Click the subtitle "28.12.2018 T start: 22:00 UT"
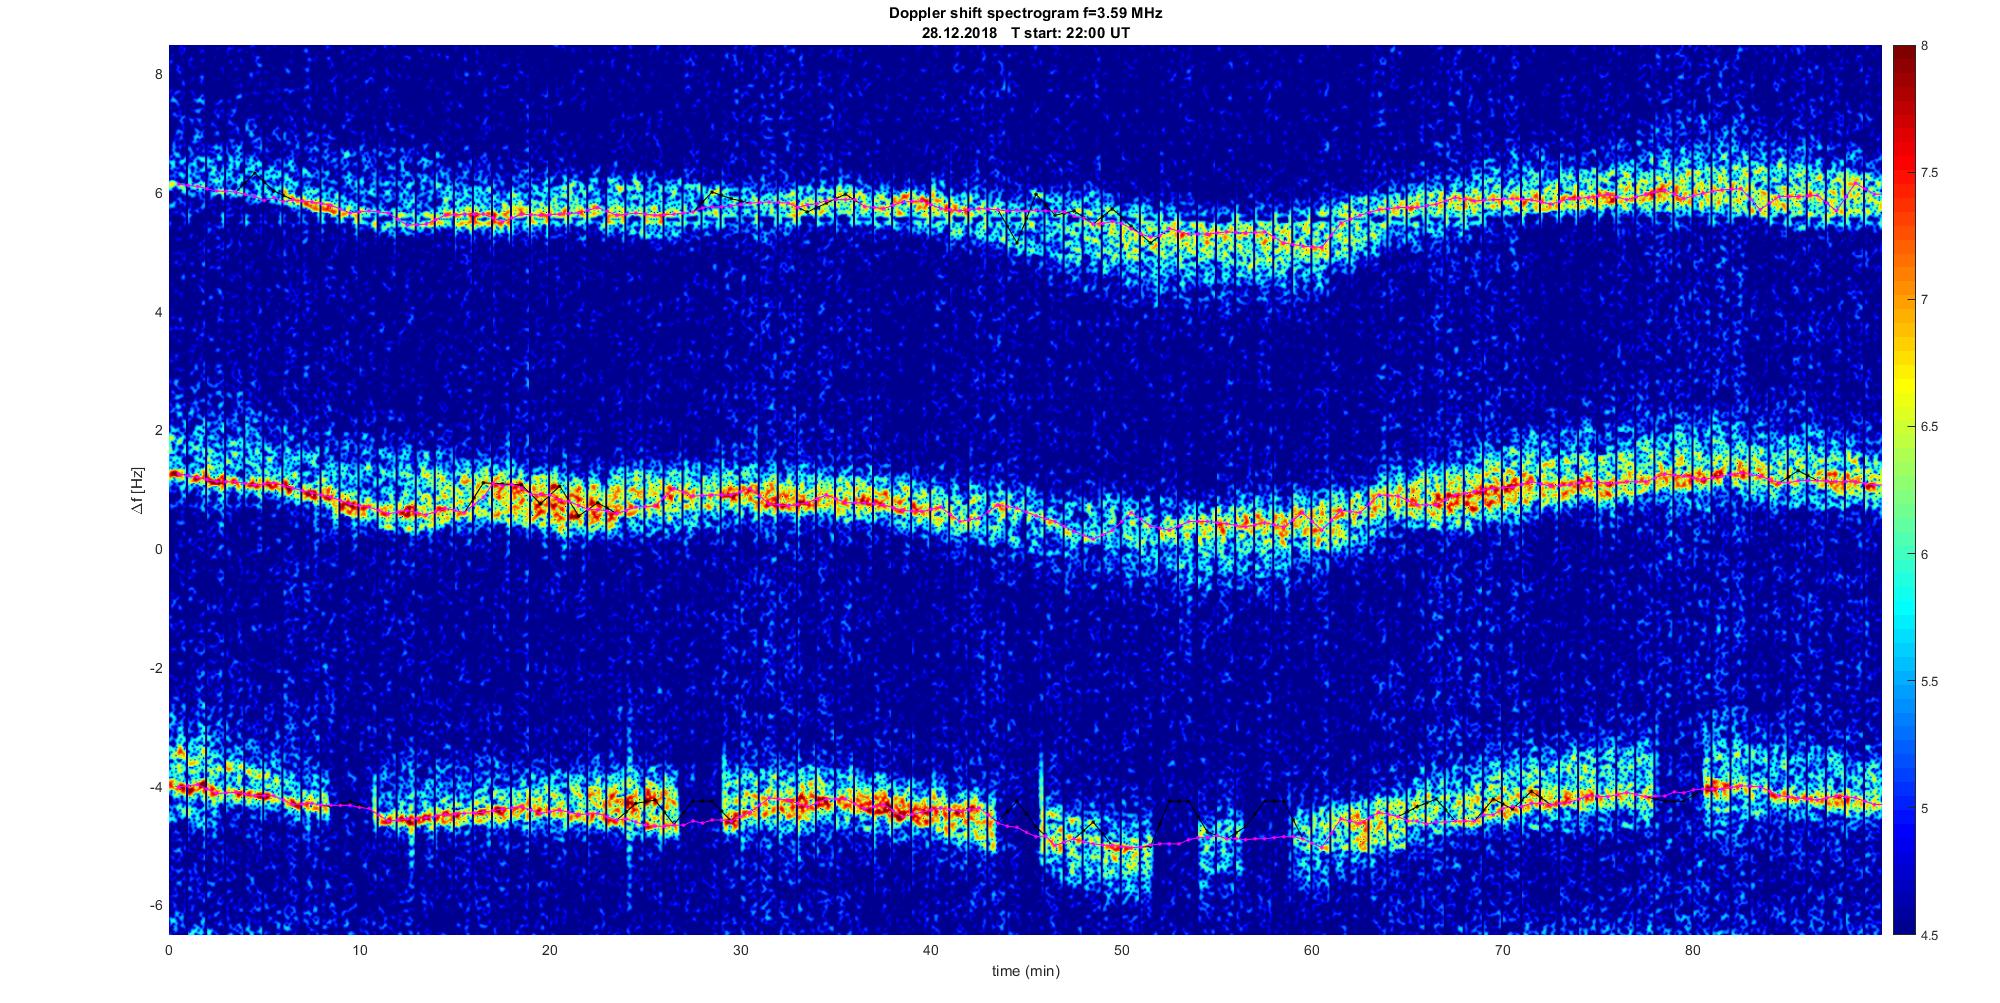Image resolution: width=2000 pixels, height=1003 pixels. click(1025, 32)
